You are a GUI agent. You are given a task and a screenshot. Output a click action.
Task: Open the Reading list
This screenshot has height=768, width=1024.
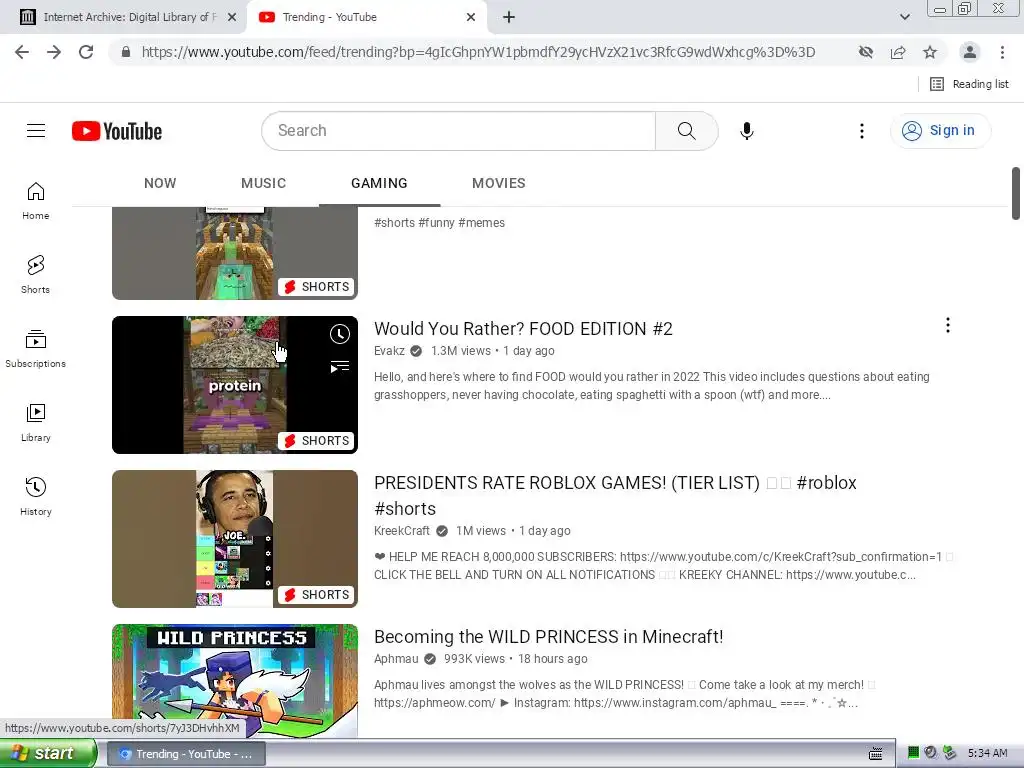pyautogui.click(x=969, y=84)
